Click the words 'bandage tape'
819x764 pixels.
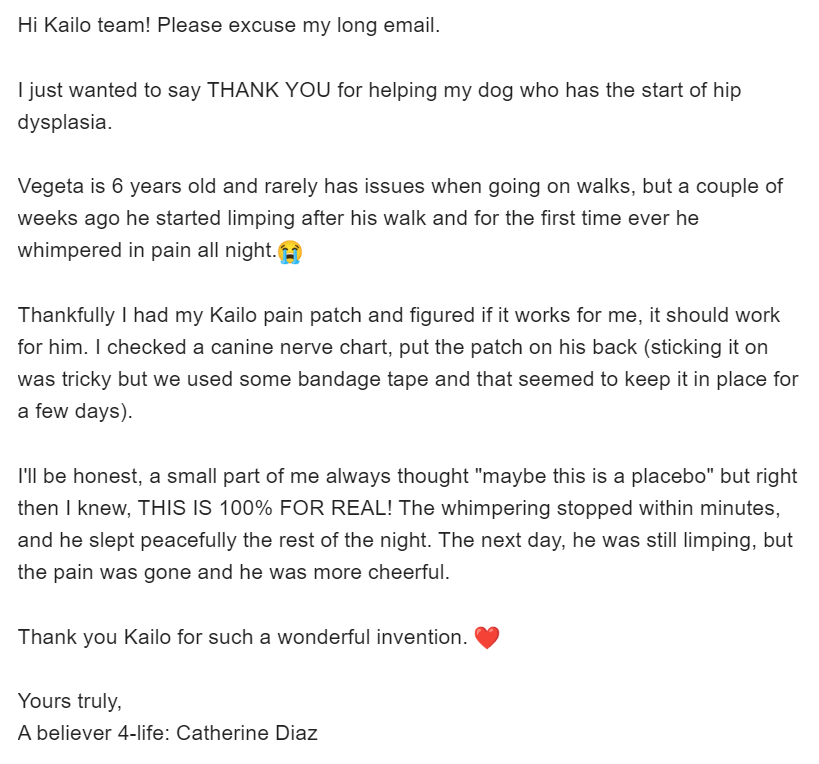click(x=362, y=380)
